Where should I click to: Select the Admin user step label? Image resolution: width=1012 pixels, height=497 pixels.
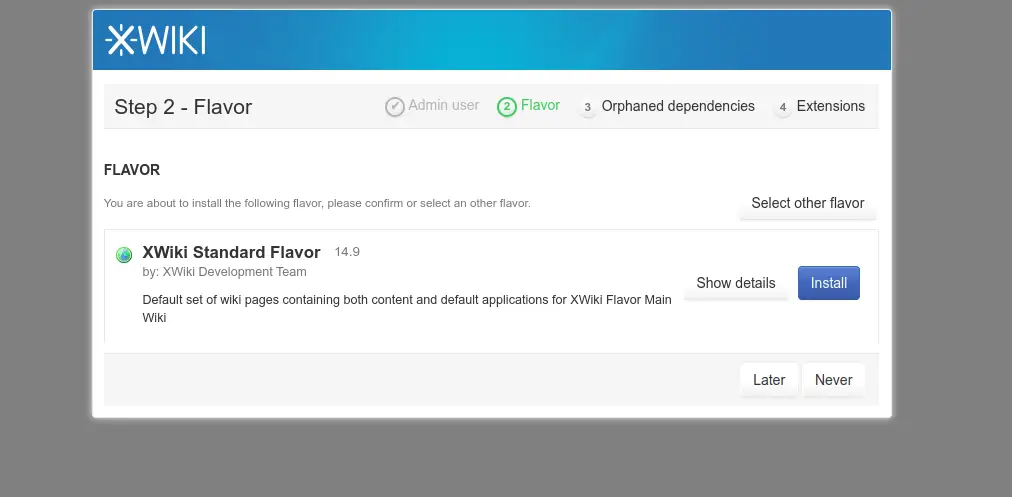[443, 105]
